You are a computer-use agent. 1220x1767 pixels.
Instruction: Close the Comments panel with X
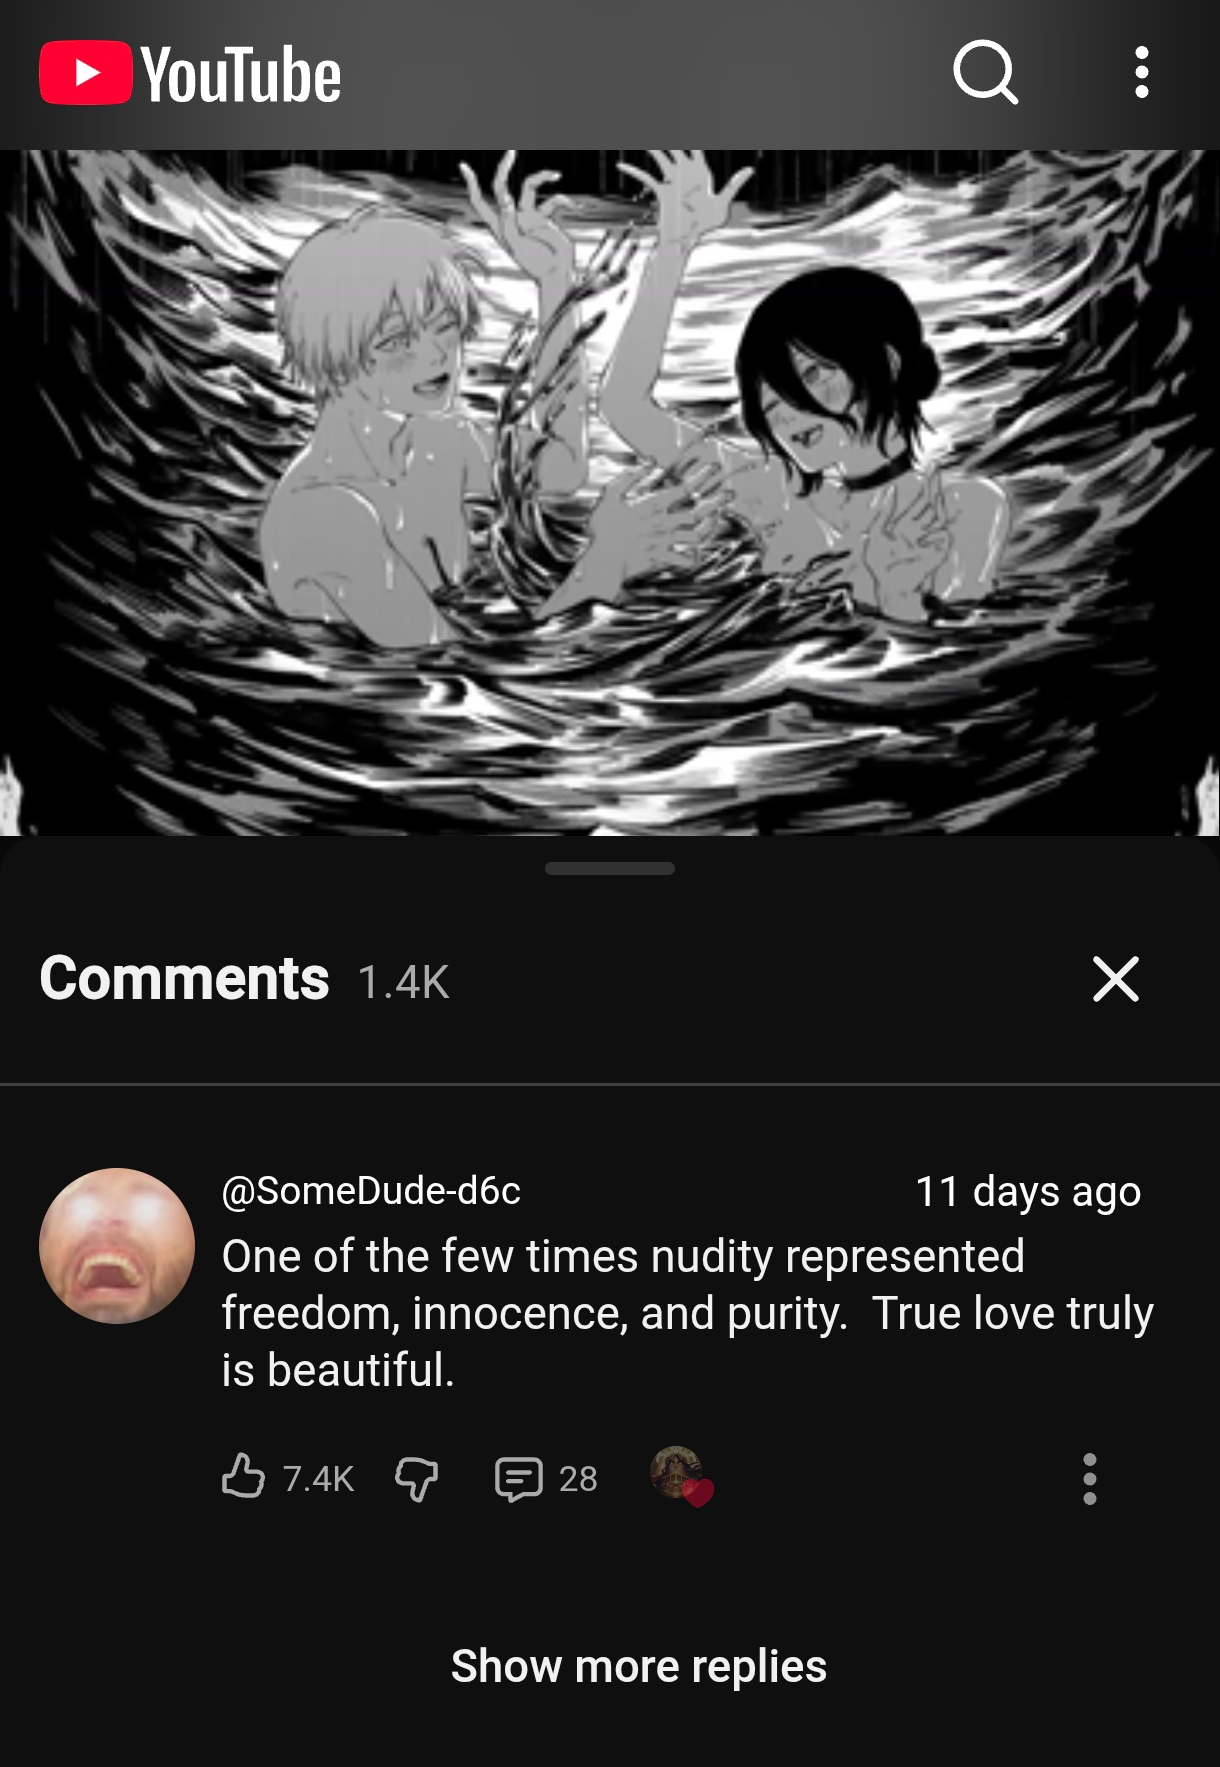1116,979
